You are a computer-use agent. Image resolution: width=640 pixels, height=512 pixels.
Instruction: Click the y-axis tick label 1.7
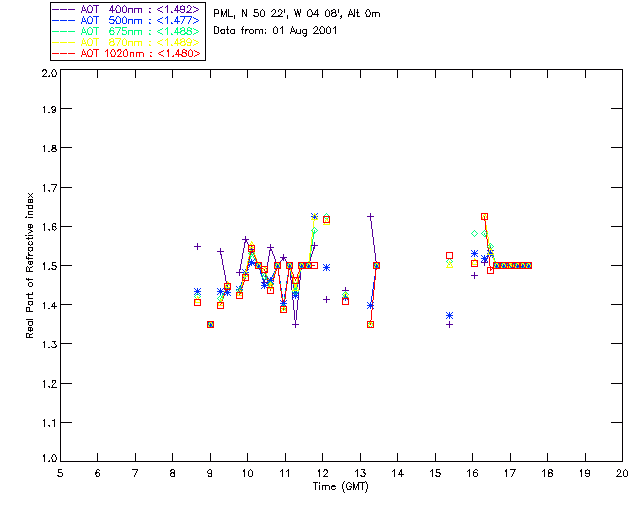[x=49, y=188]
